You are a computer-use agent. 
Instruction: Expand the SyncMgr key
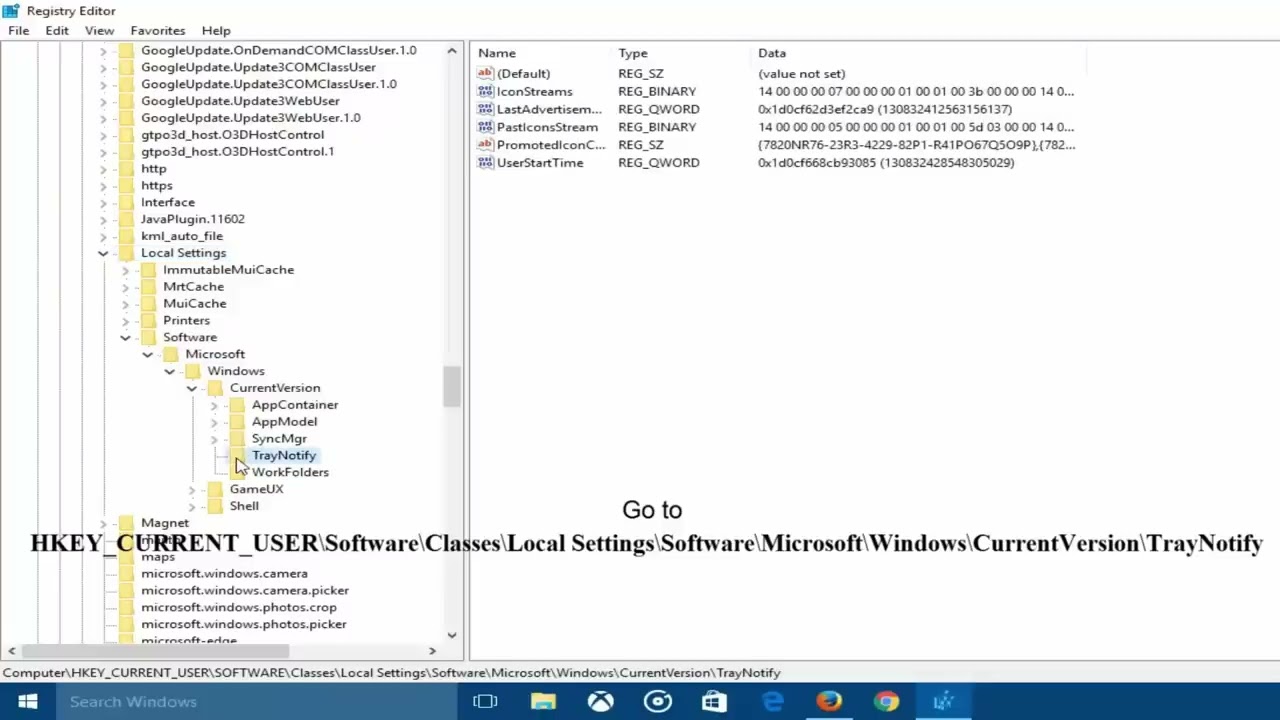click(x=214, y=439)
